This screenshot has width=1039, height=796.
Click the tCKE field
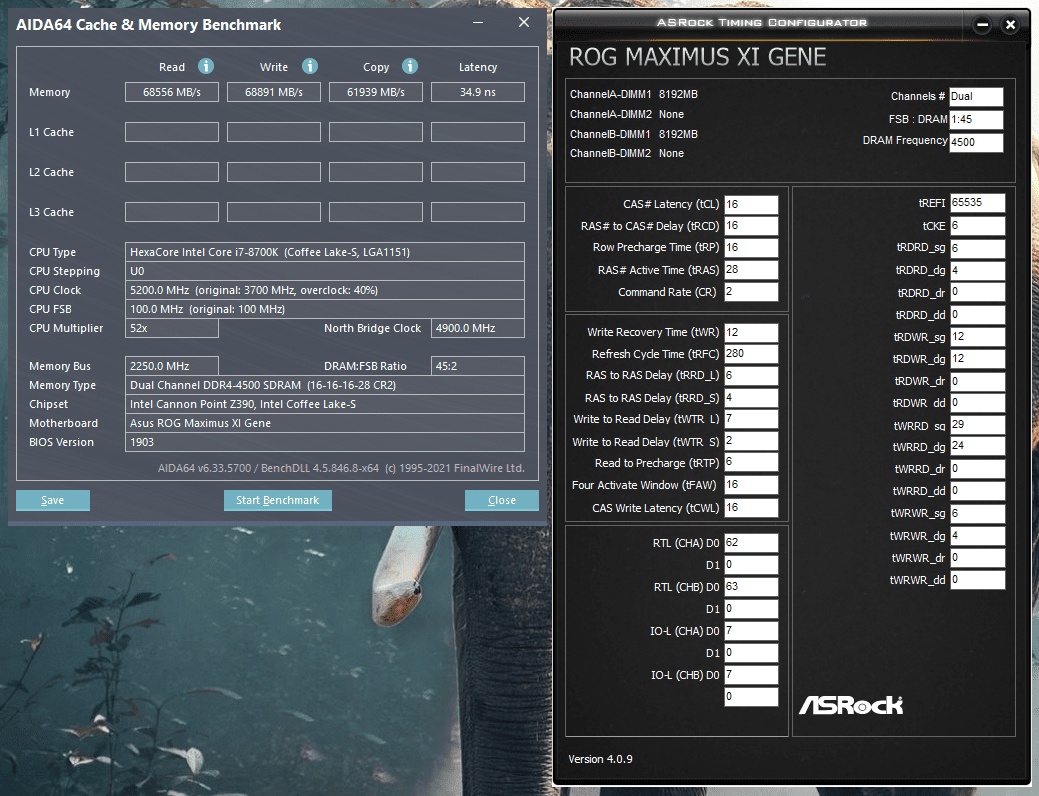coord(977,226)
